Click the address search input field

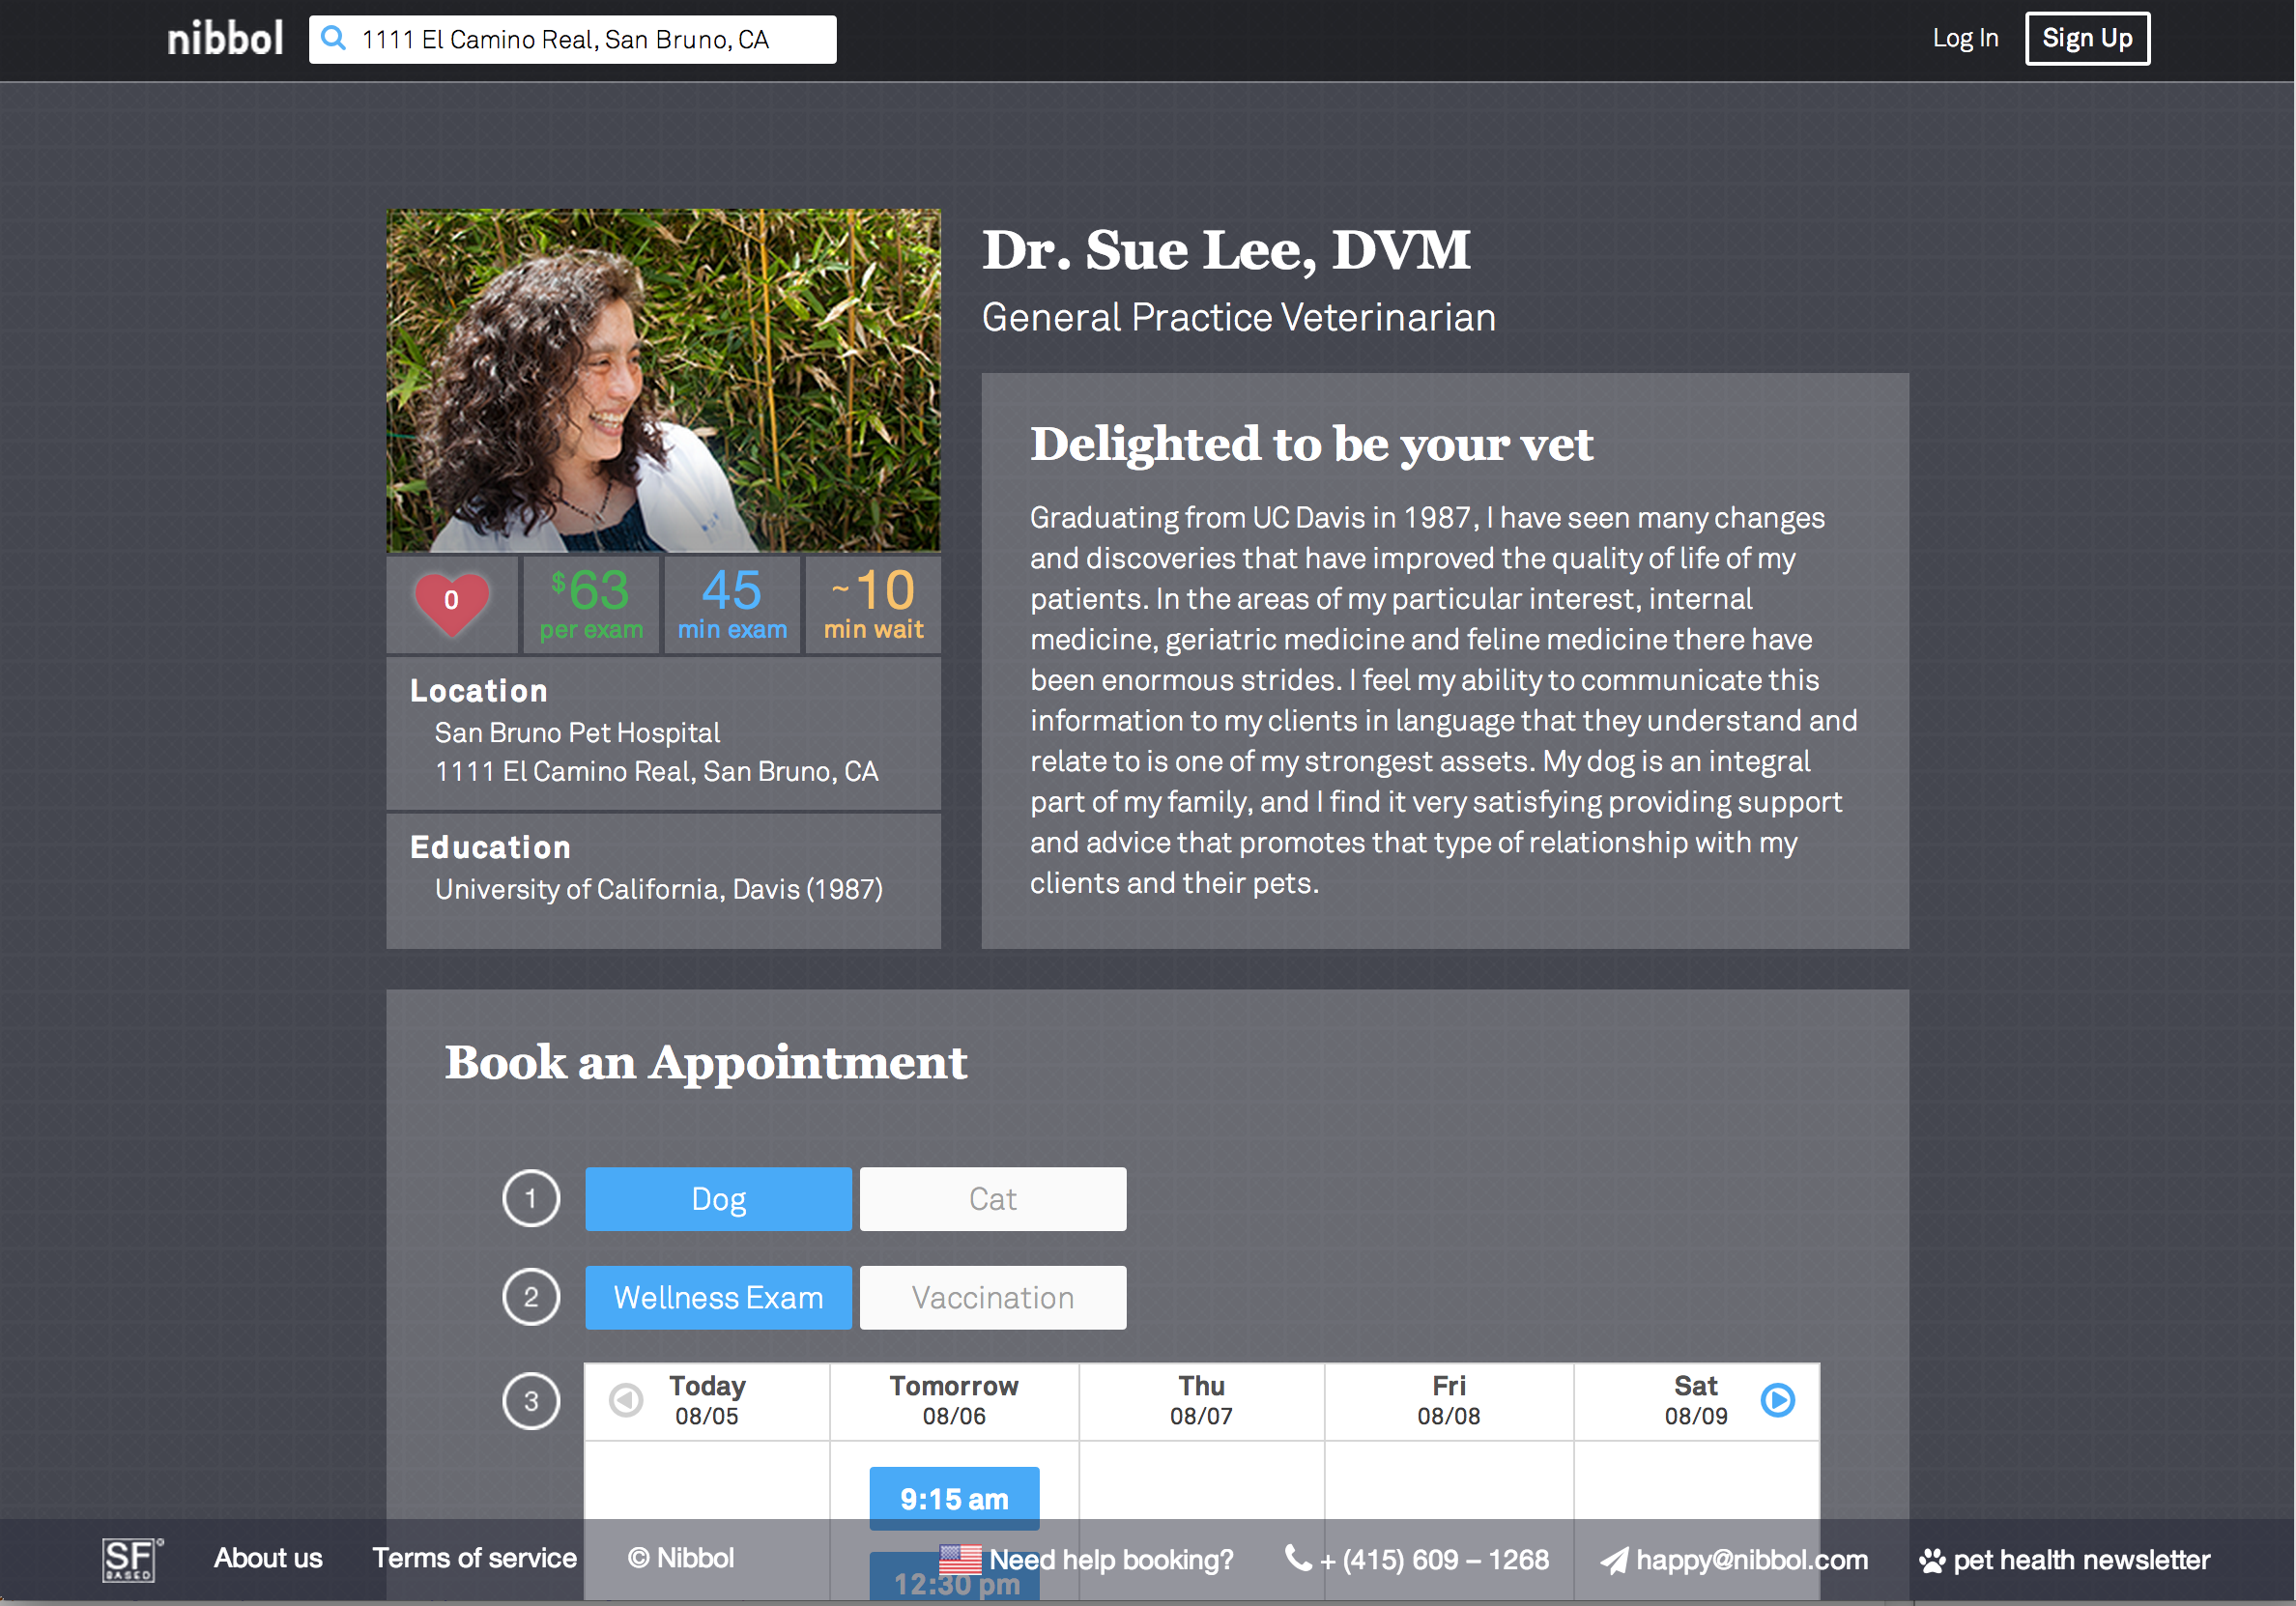pos(590,39)
